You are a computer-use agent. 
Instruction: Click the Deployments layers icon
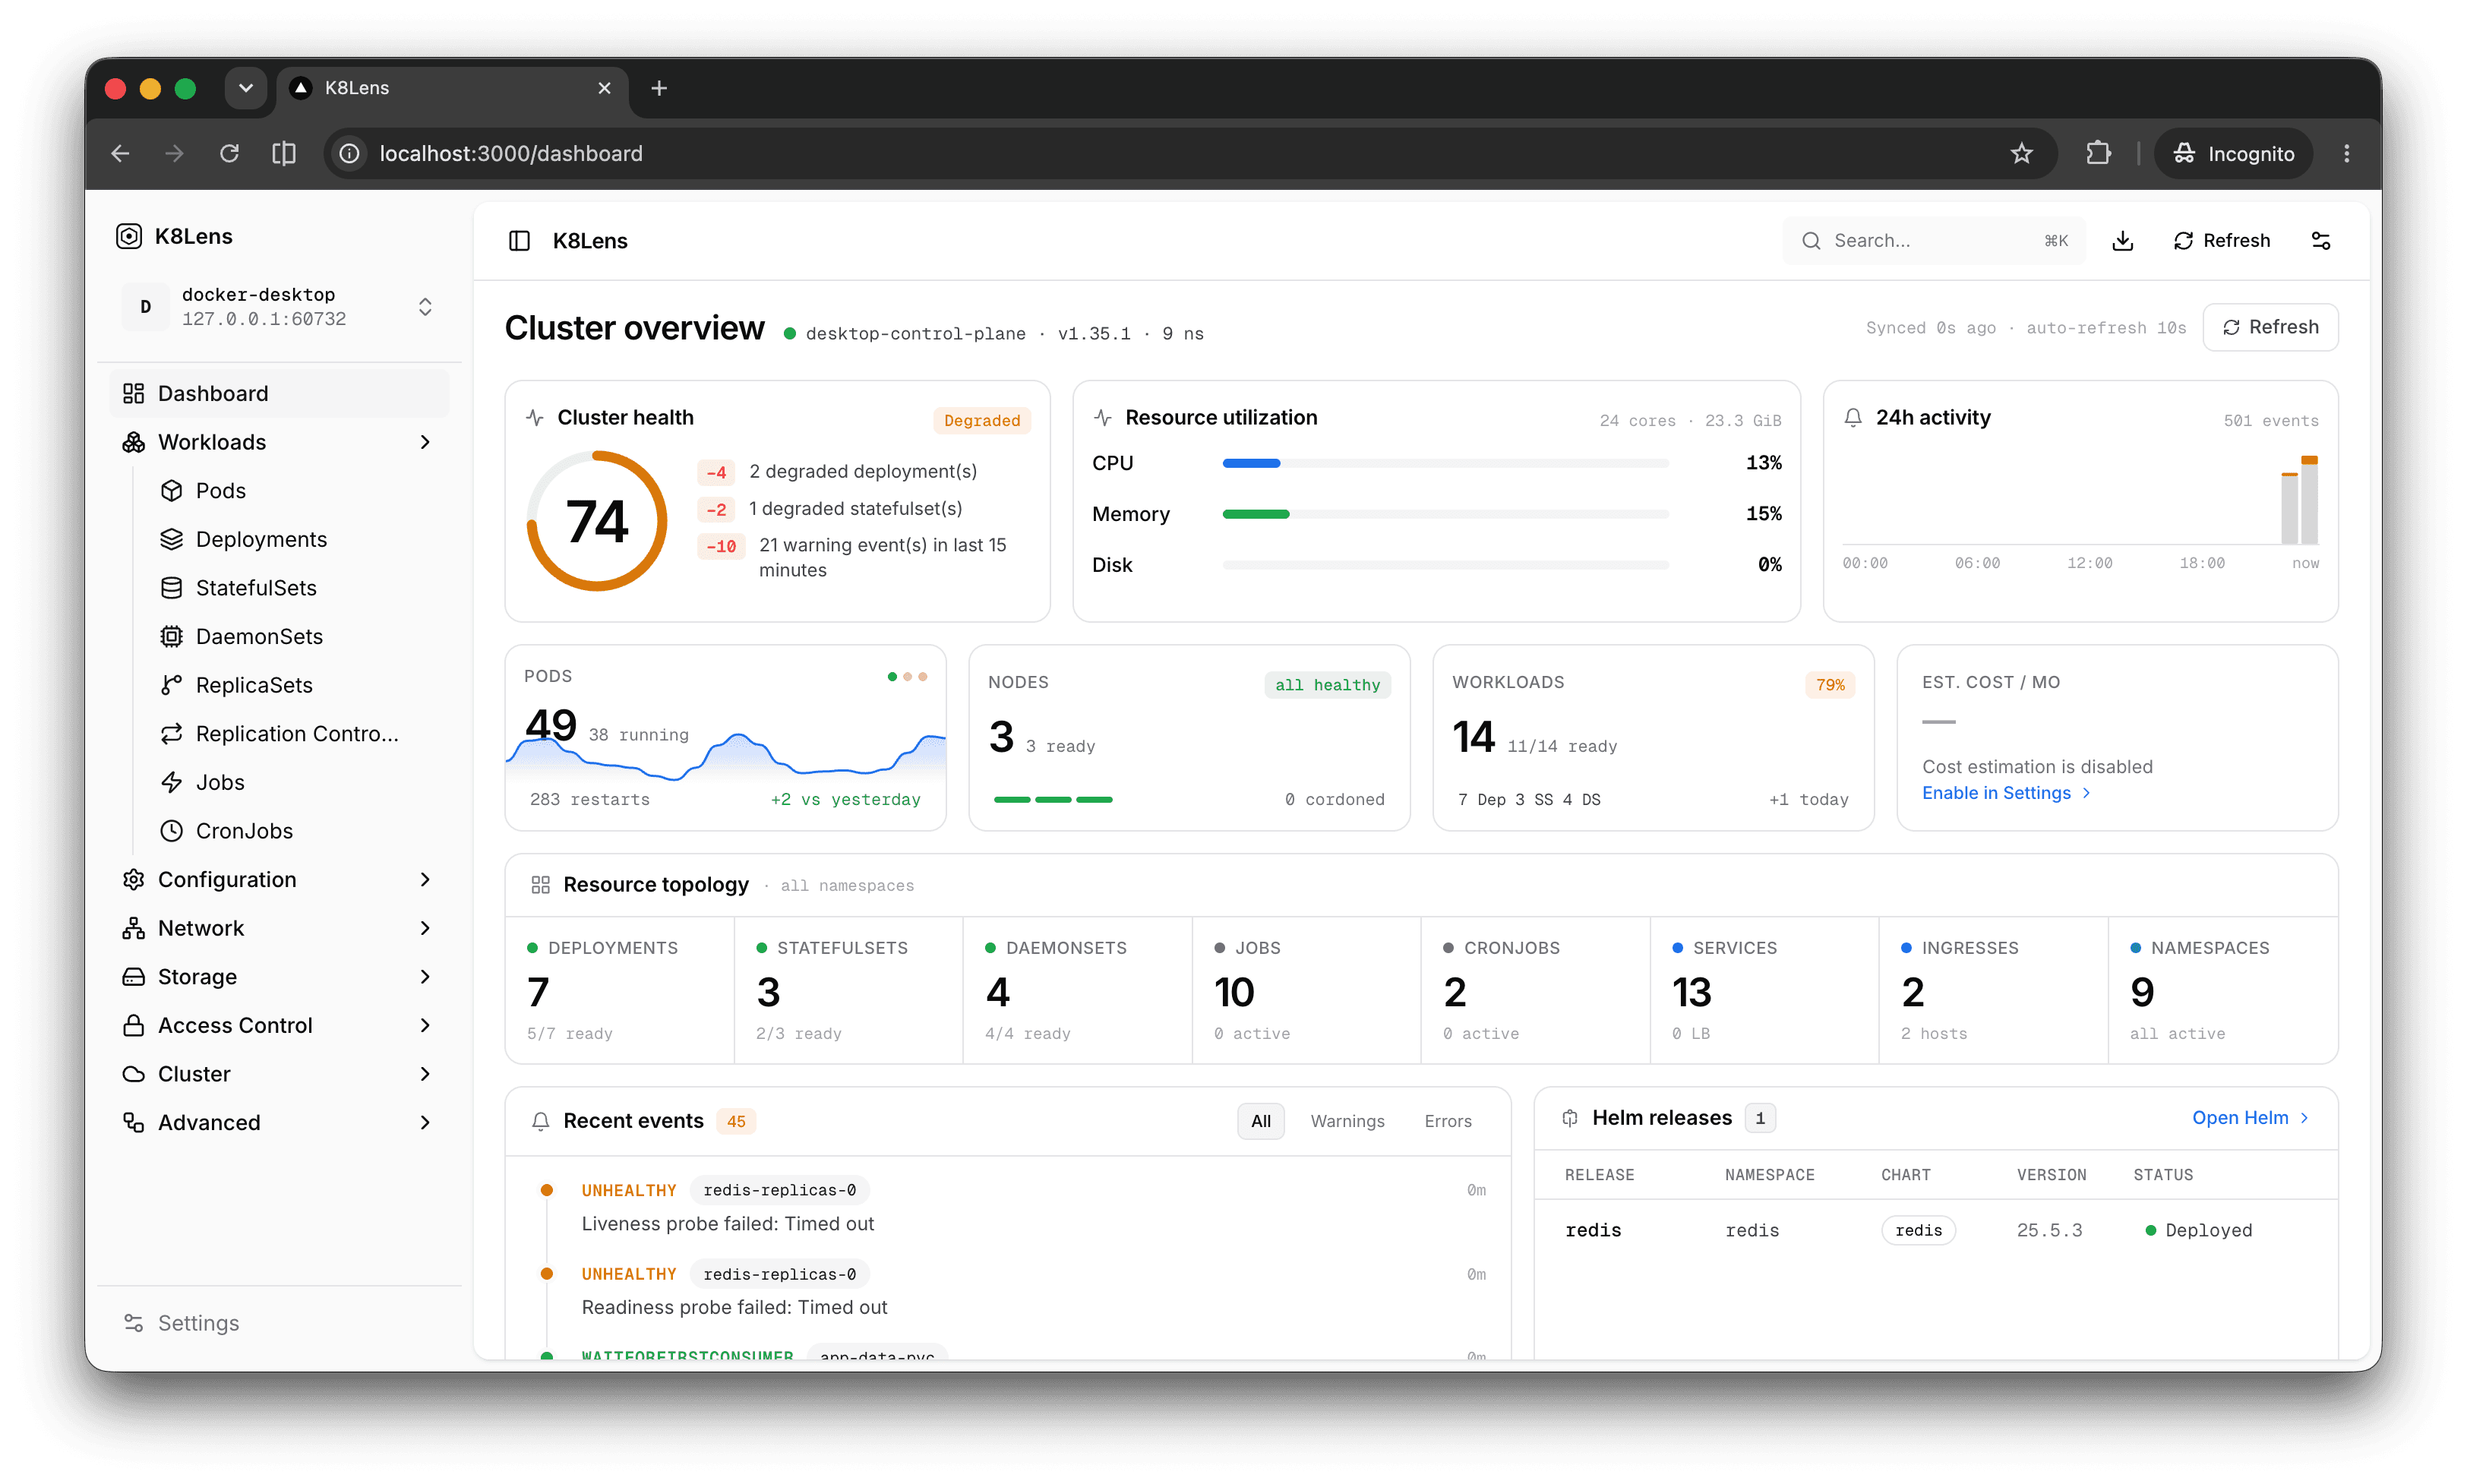[x=172, y=539]
